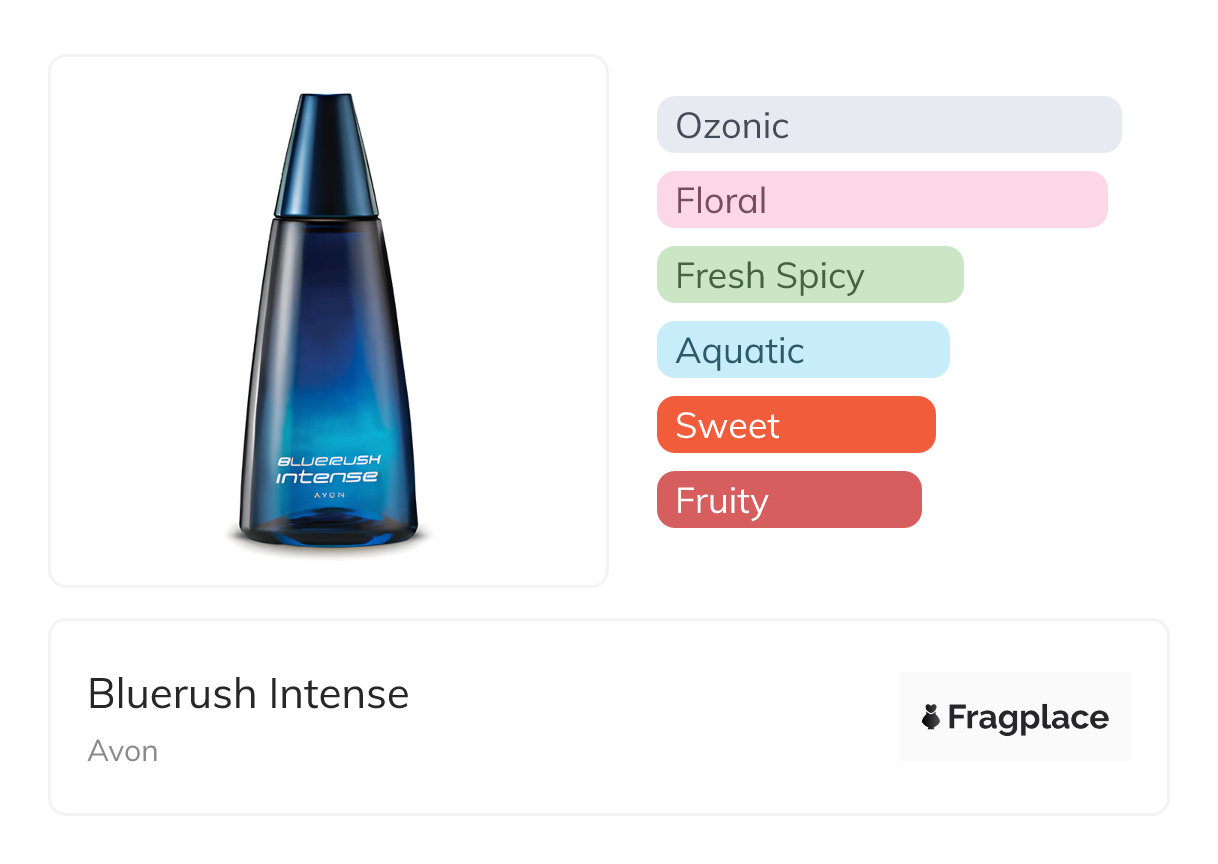Image resolution: width=1218 pixels, height=864 pixels.
Task: Click the Fruity label text
Action: click(x=722, y=501)
